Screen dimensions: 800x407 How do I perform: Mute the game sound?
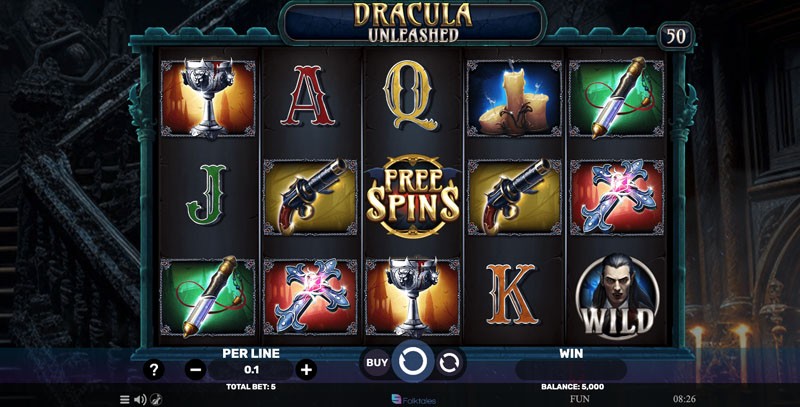(x=140, y=399)
